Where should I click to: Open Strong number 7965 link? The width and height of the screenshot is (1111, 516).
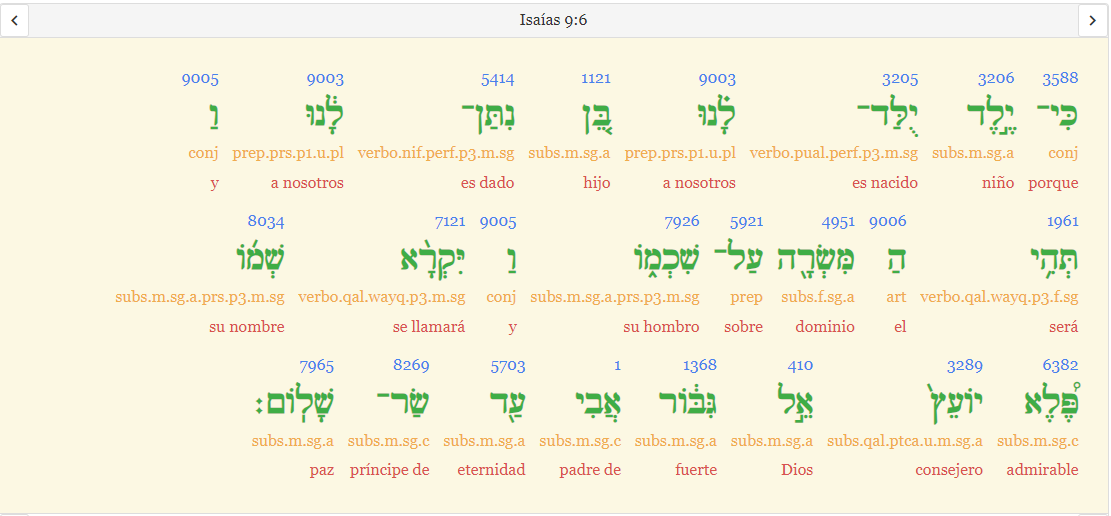(317, 366)
